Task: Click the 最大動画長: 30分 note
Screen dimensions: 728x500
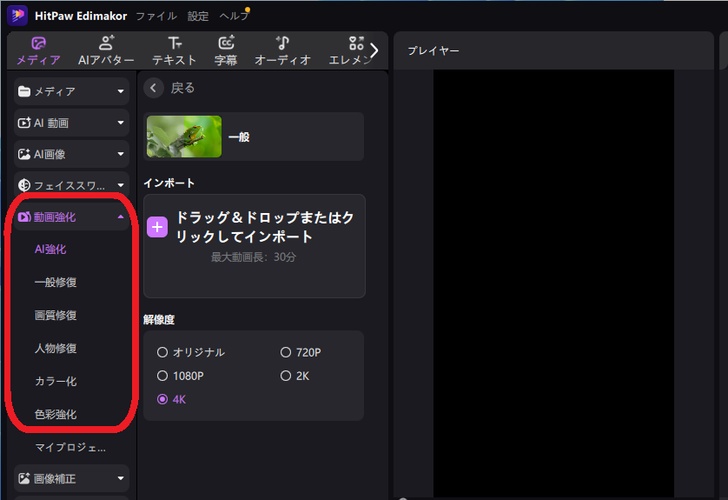Action: tap(254, 257)
